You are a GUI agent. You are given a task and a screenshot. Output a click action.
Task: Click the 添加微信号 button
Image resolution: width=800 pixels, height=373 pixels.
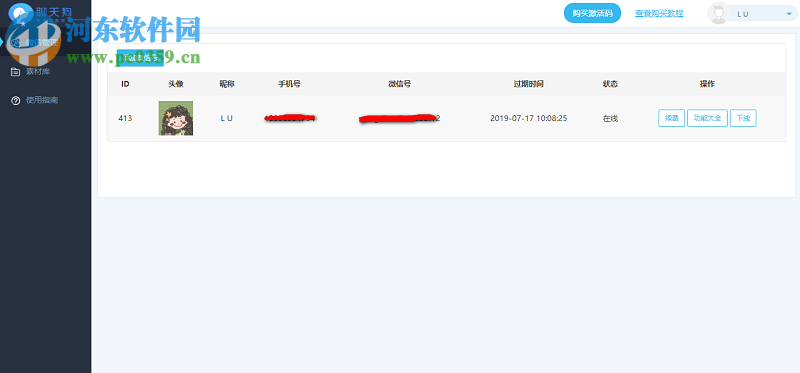(x=140, y=58)
